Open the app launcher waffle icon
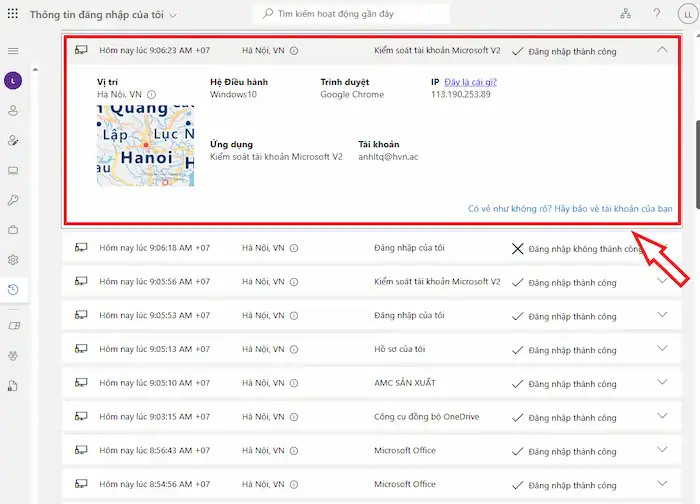The image size is (700, 504). pos(13,14)
